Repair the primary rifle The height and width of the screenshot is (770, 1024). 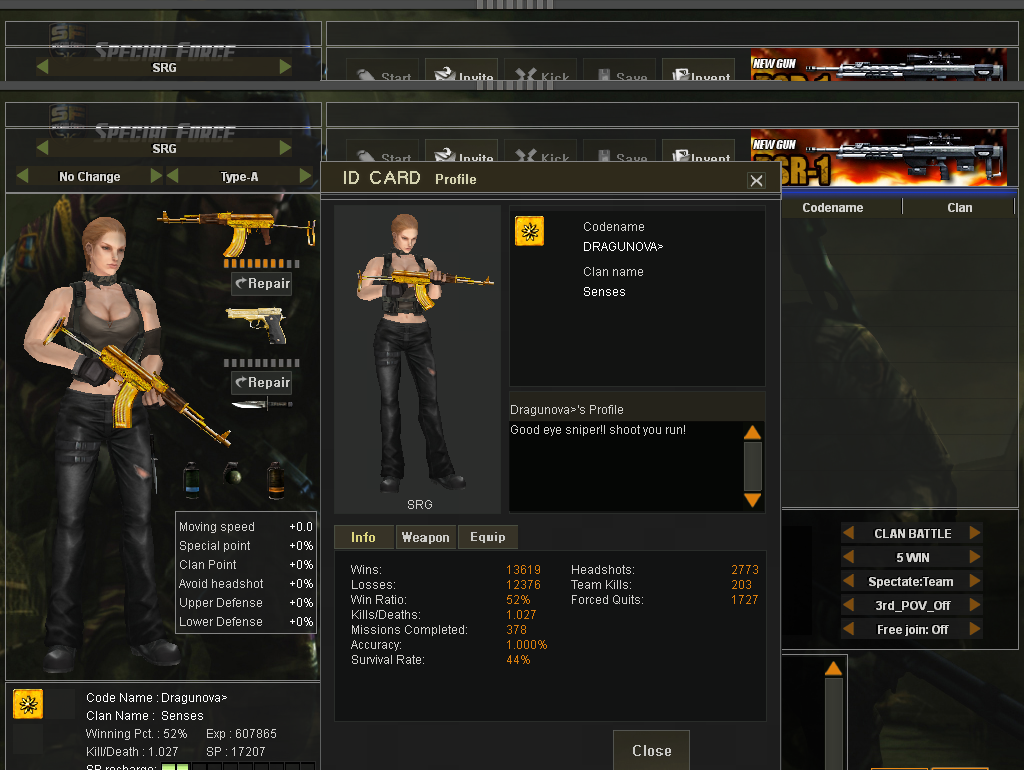(x=262, y=283)
